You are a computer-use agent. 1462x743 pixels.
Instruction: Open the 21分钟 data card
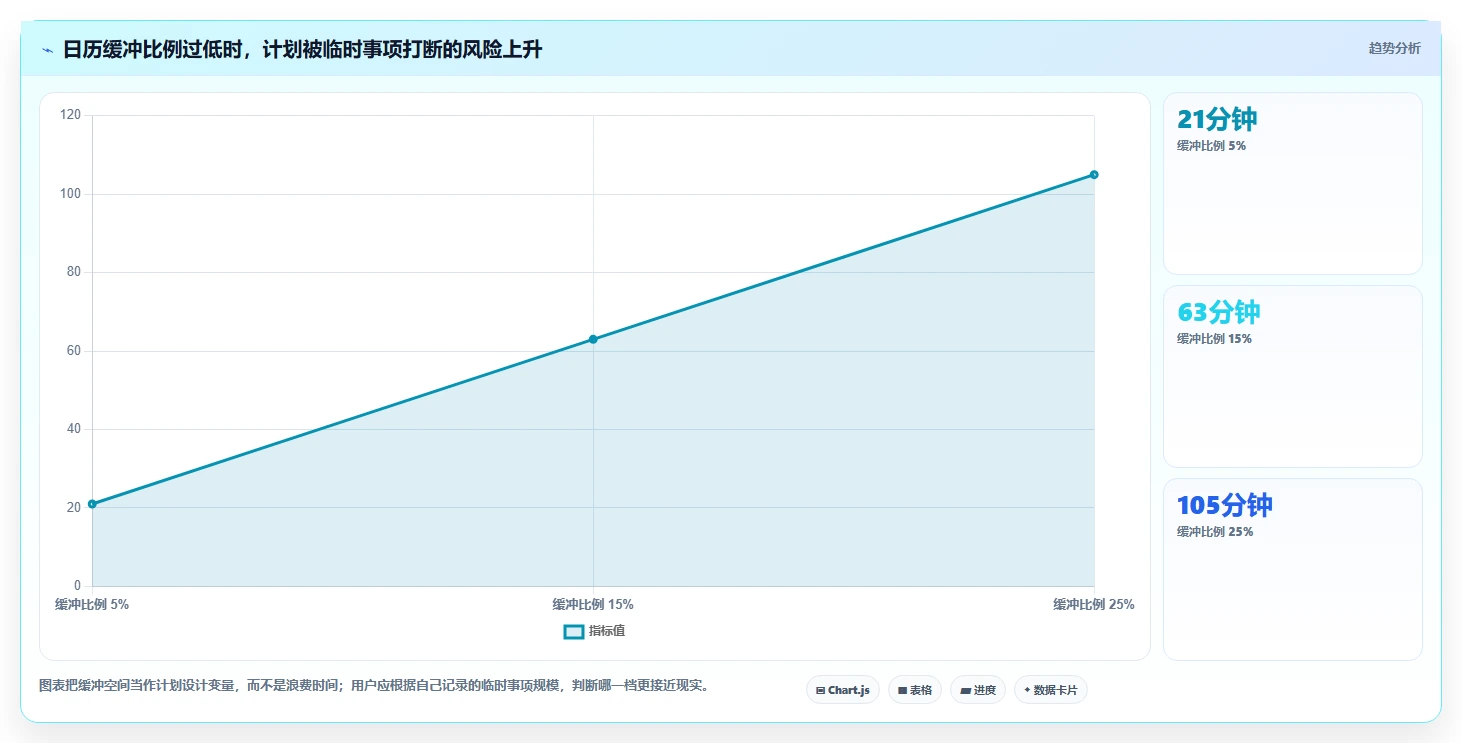click(x=1292, y=183)
